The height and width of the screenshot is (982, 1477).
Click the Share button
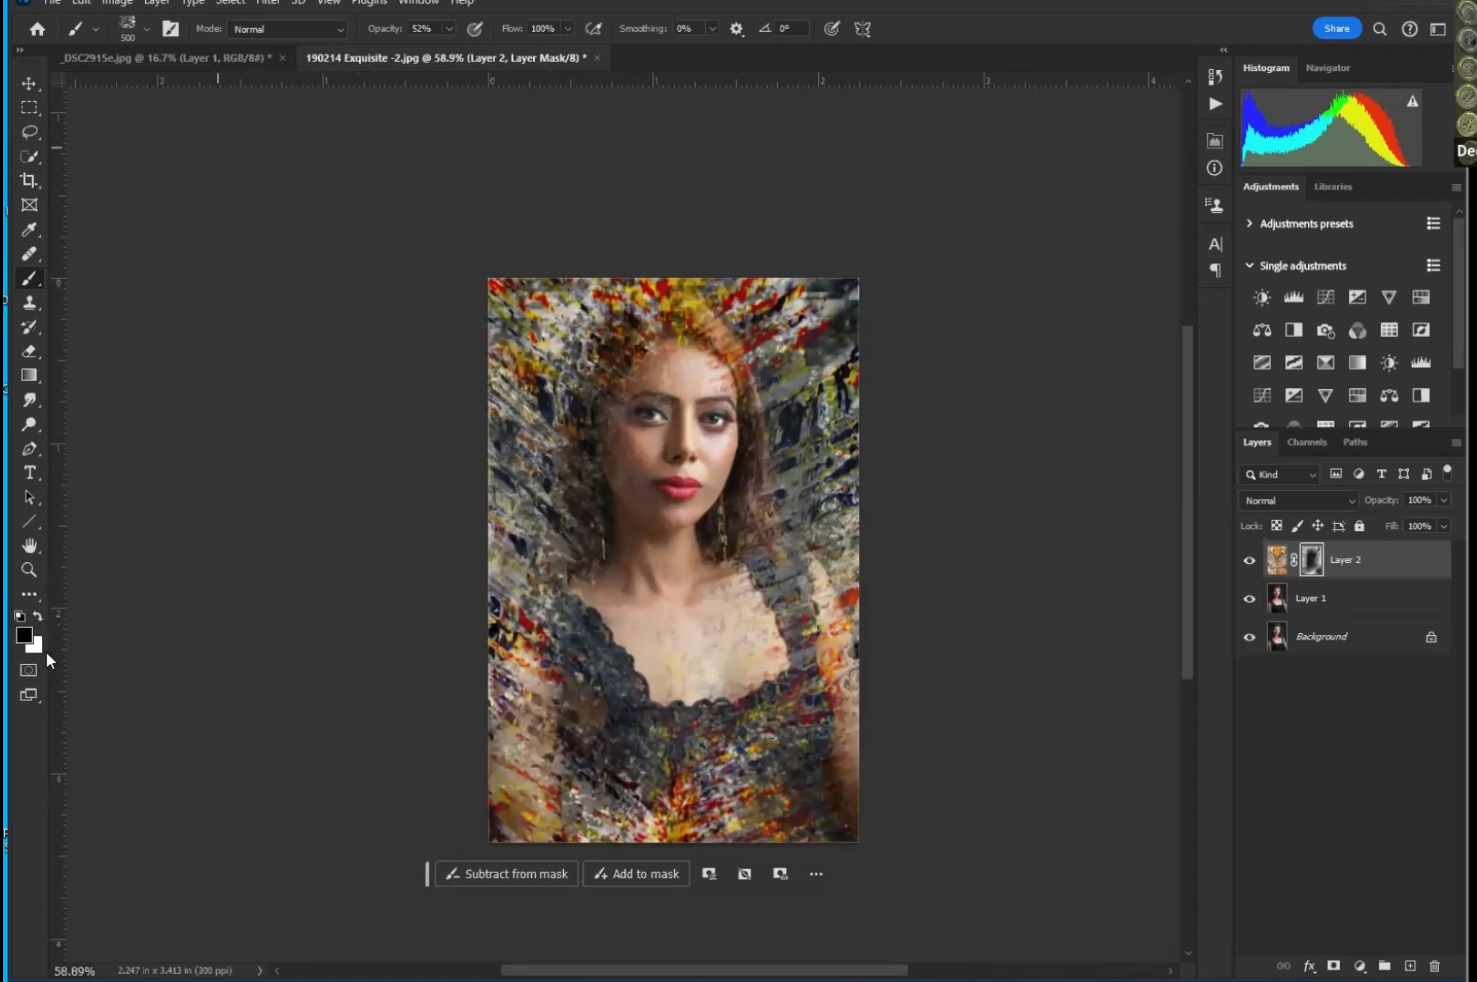tap(1336, 29)
